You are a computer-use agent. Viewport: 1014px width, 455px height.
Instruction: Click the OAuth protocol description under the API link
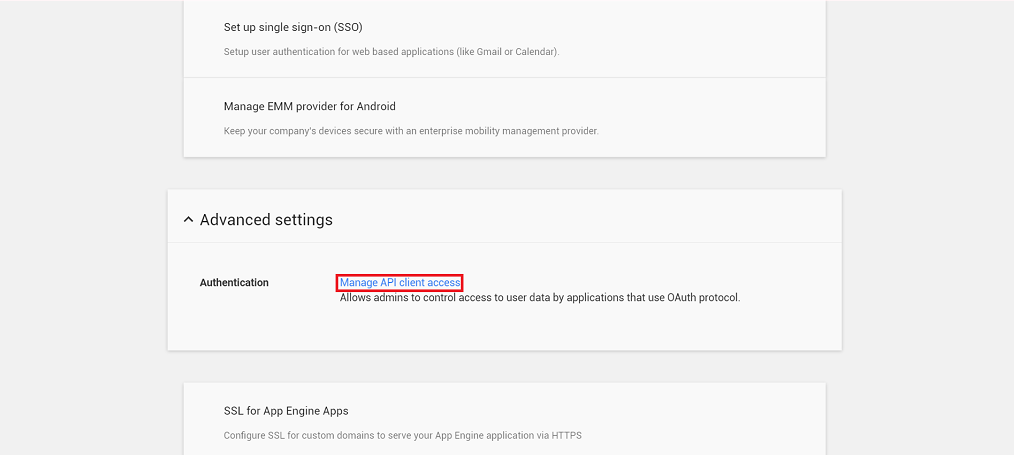point(540,299)
